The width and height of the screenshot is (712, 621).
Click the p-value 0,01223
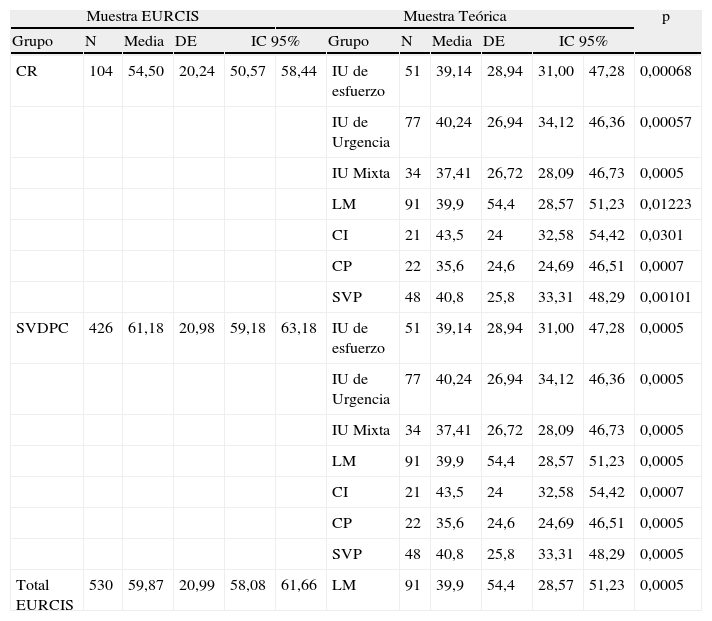coord(665,205)
